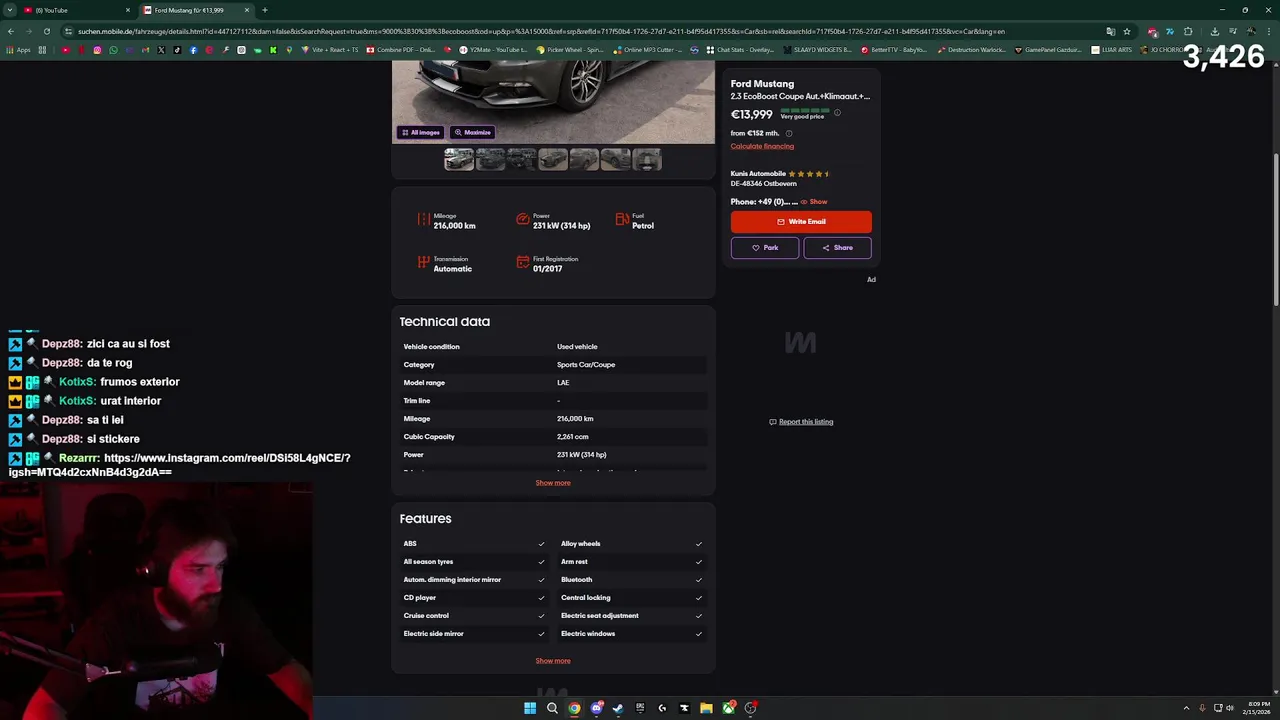Screen dimensions: 1280x720
Task: Open Epic Games launcher from taskbar
Action: coord(640,708)
